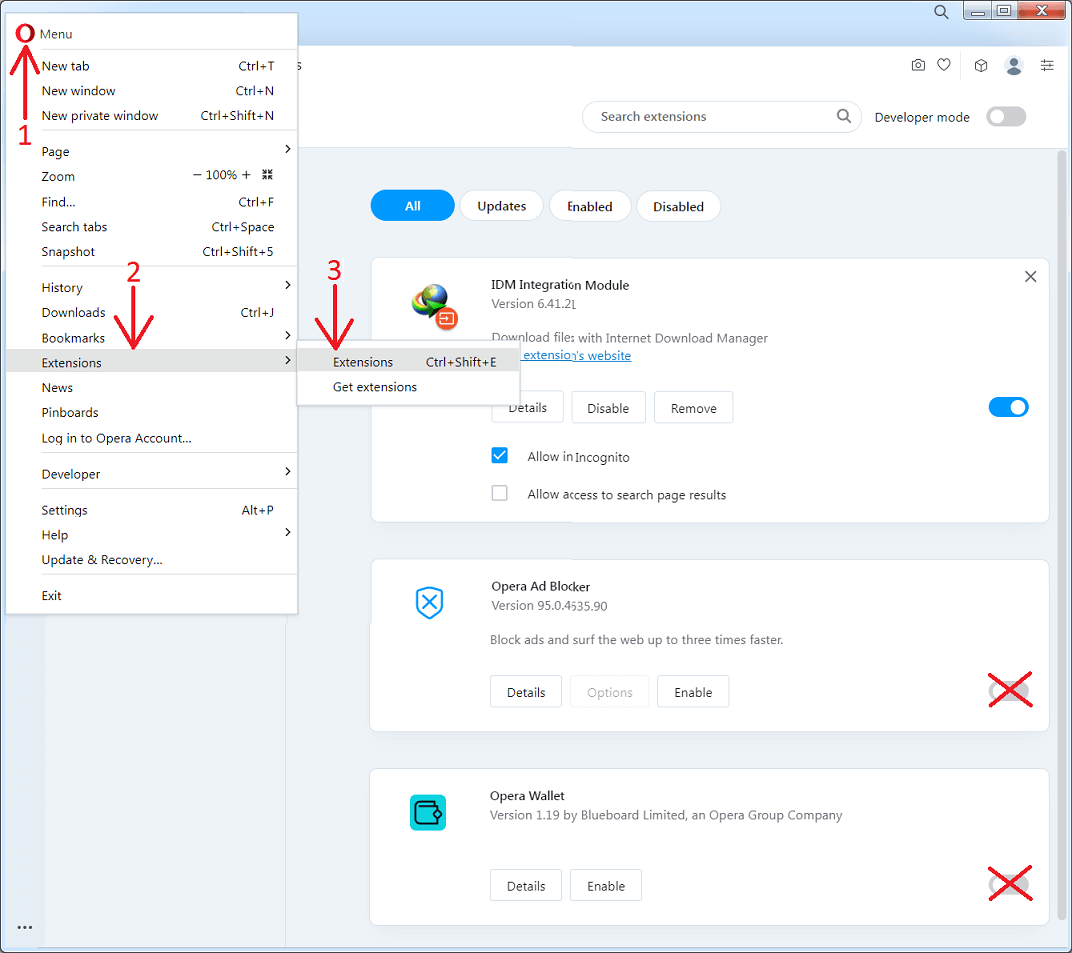Open sidebar setup sliders icon
The width and height of the screenshot is (1072, 953).
click(1047, 65)
